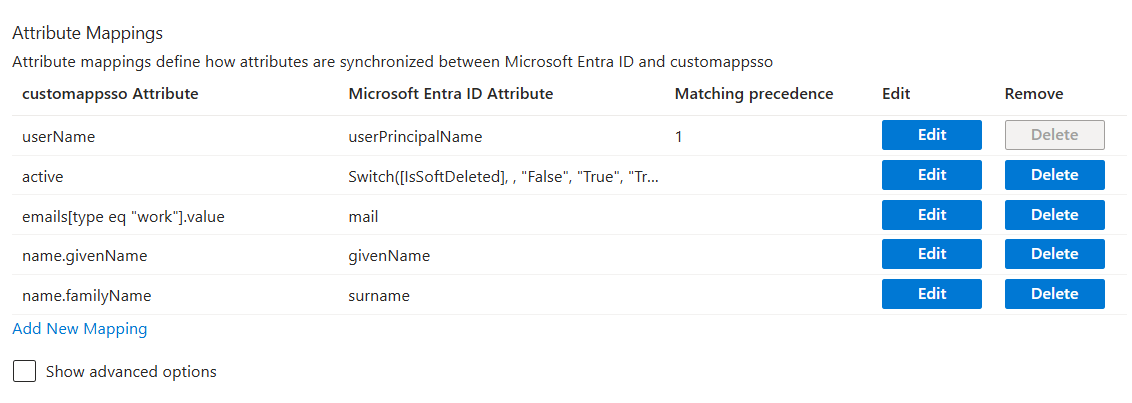Image resolution: width=1132 pixels, height=403 pixels.
Task: Delete the emails work value mapping
Action: 1054,215
